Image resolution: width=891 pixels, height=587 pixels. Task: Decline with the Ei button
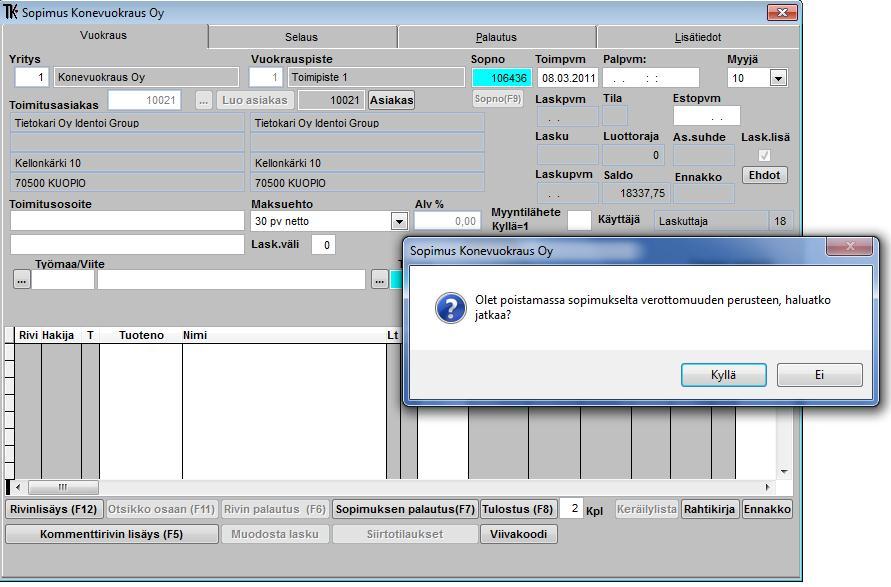click(x=819, y=375)
